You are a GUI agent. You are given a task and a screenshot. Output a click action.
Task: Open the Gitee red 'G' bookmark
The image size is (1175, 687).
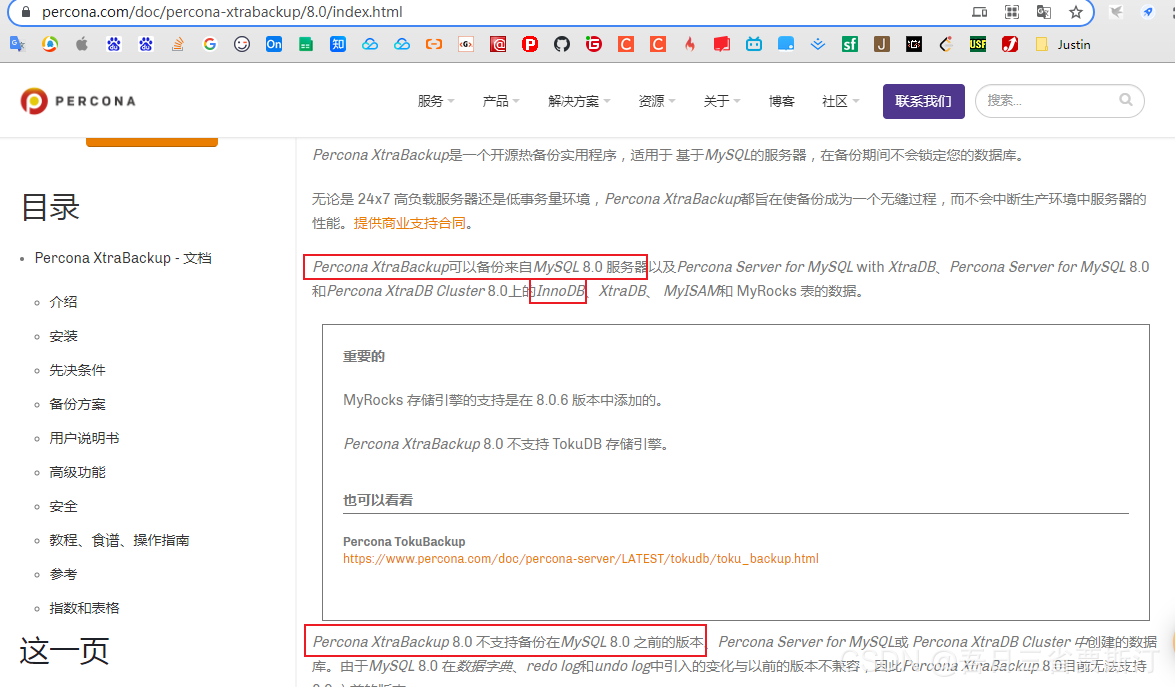coord(593,44)
